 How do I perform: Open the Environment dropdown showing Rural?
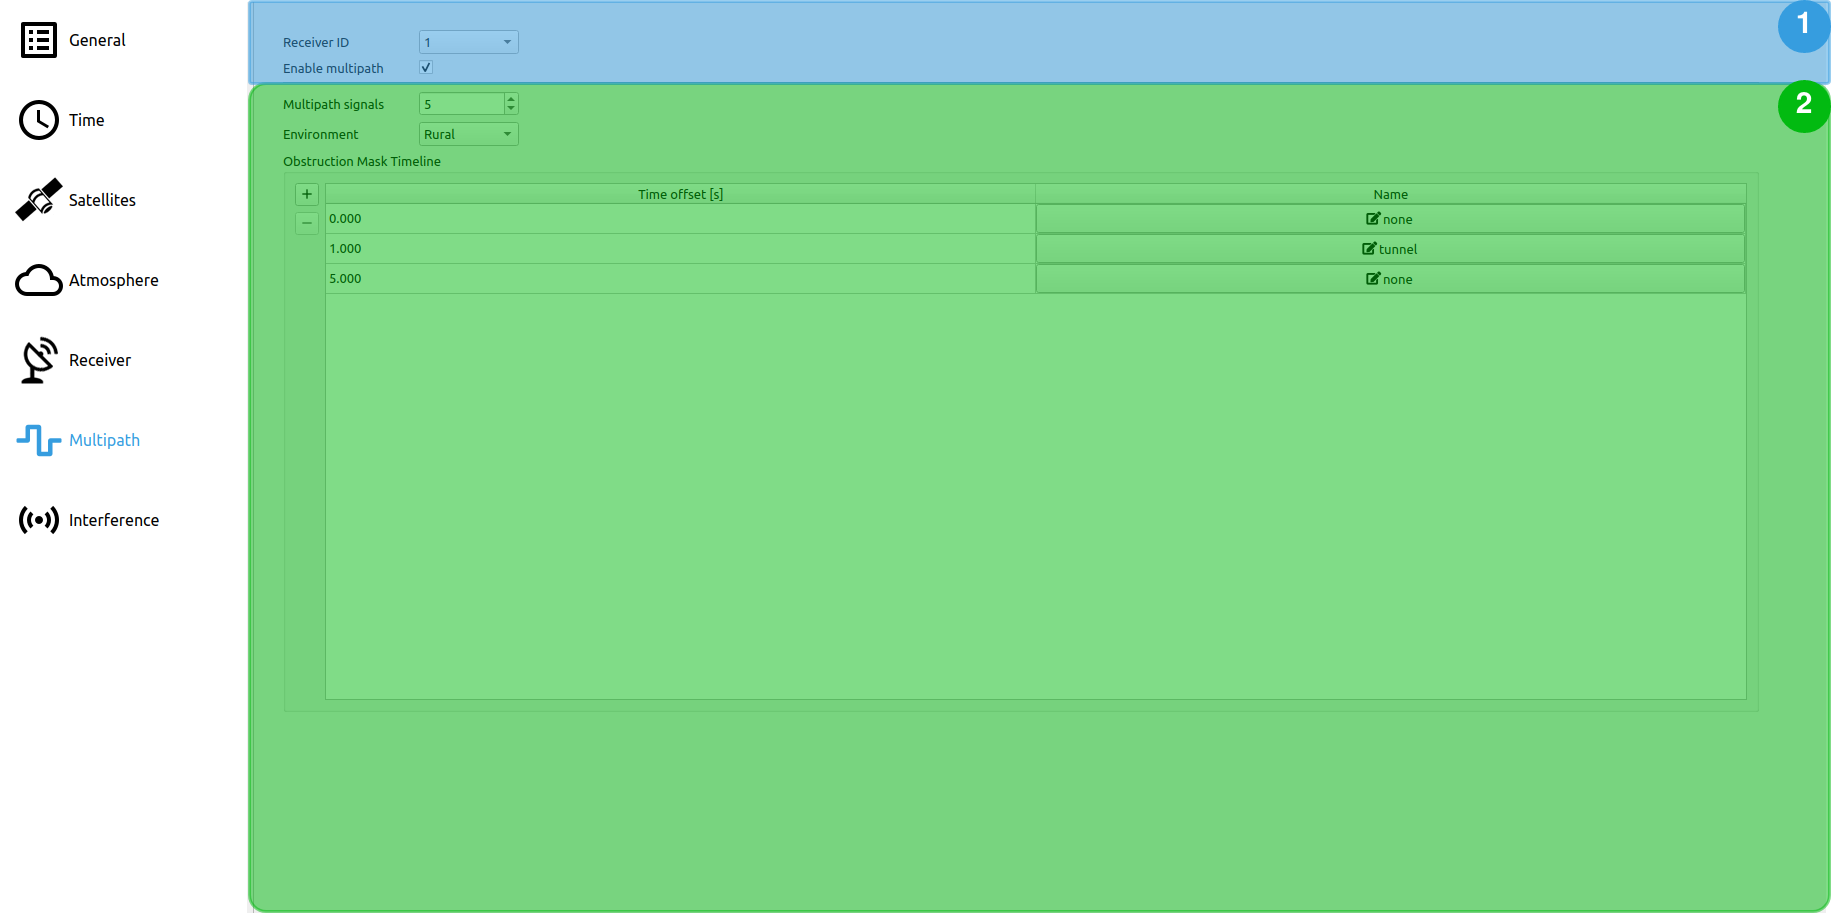tap(467, 134)
